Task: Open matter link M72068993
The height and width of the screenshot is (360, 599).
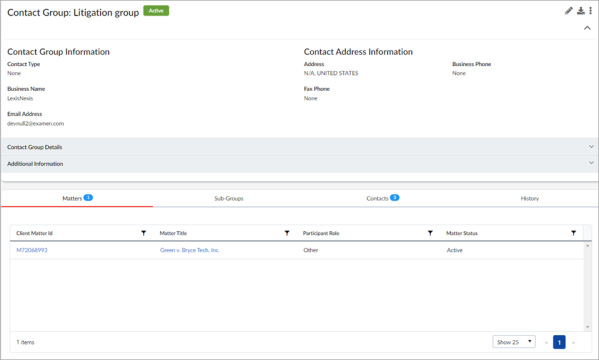Action: [32, 250]
